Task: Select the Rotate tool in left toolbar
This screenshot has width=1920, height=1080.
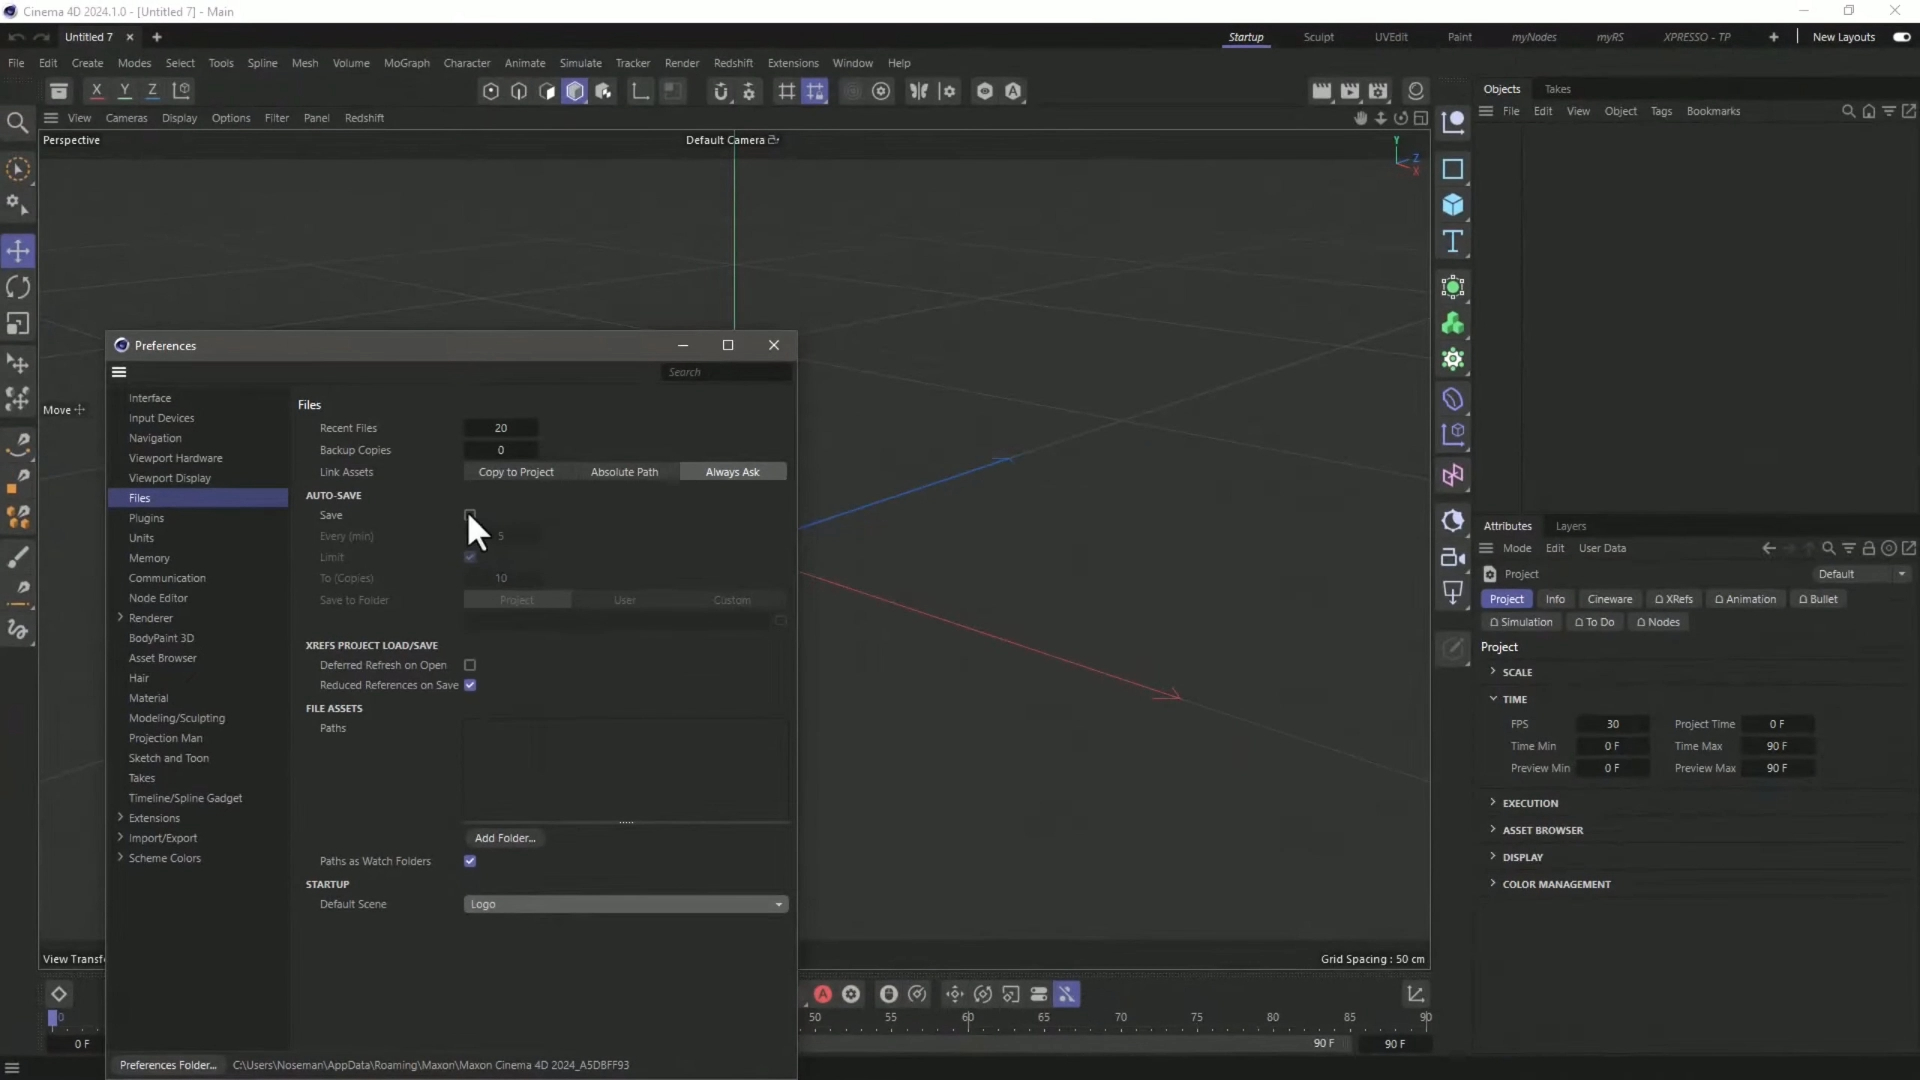Action: click(x=18, y=288)
